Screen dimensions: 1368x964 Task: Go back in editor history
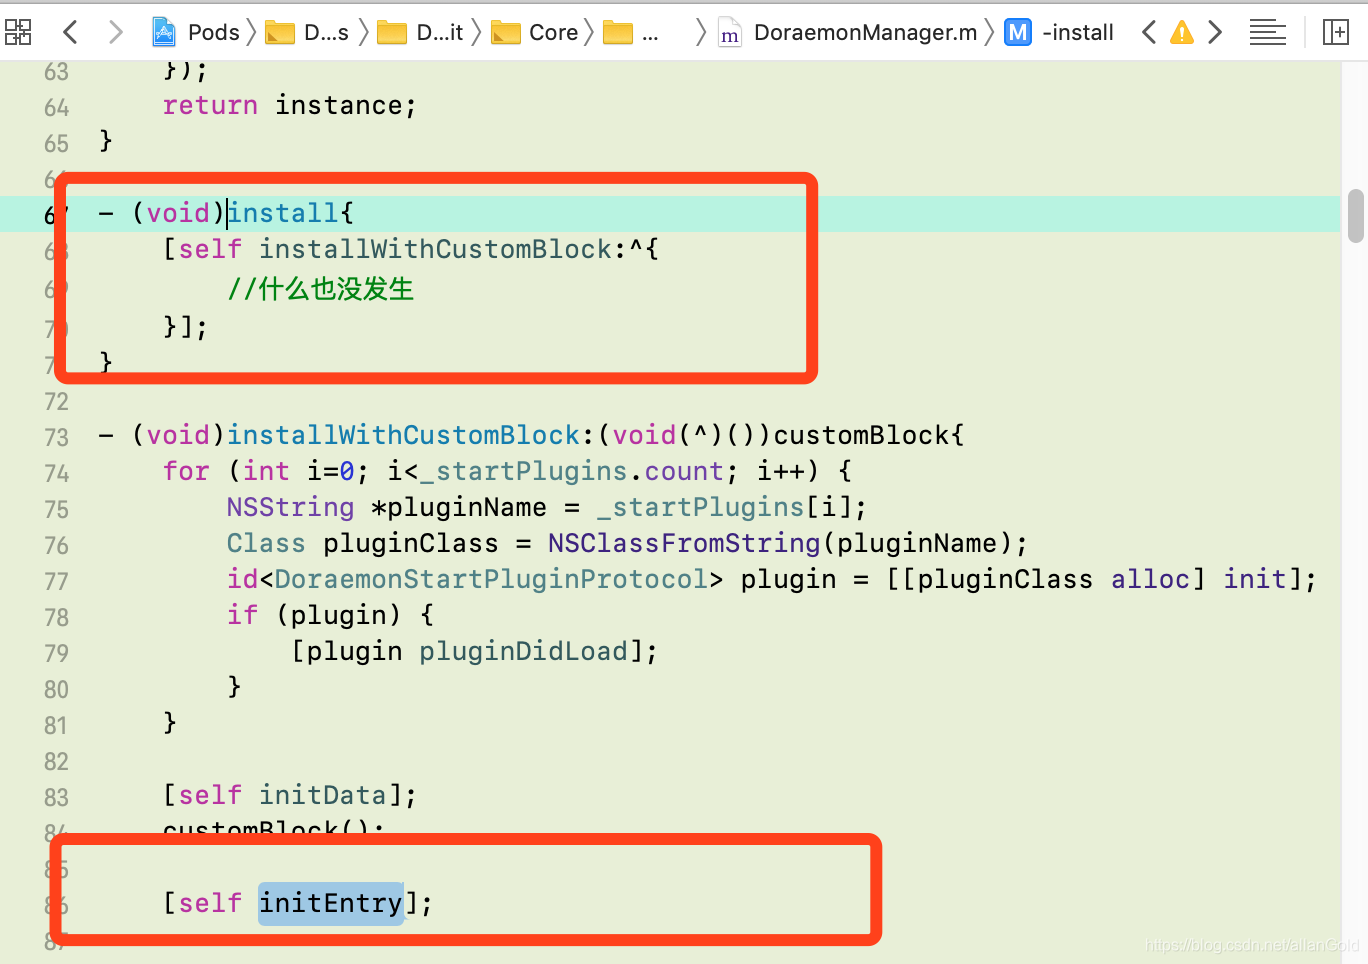(x=70, y=32)
